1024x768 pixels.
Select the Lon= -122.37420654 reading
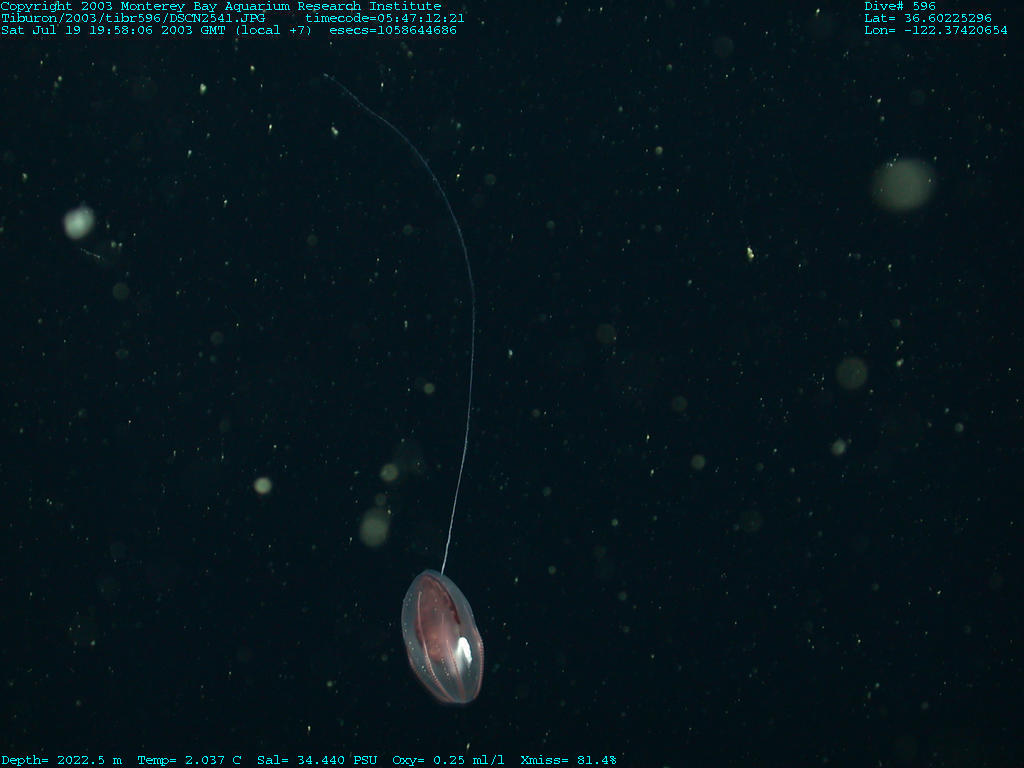pos(936,31)
